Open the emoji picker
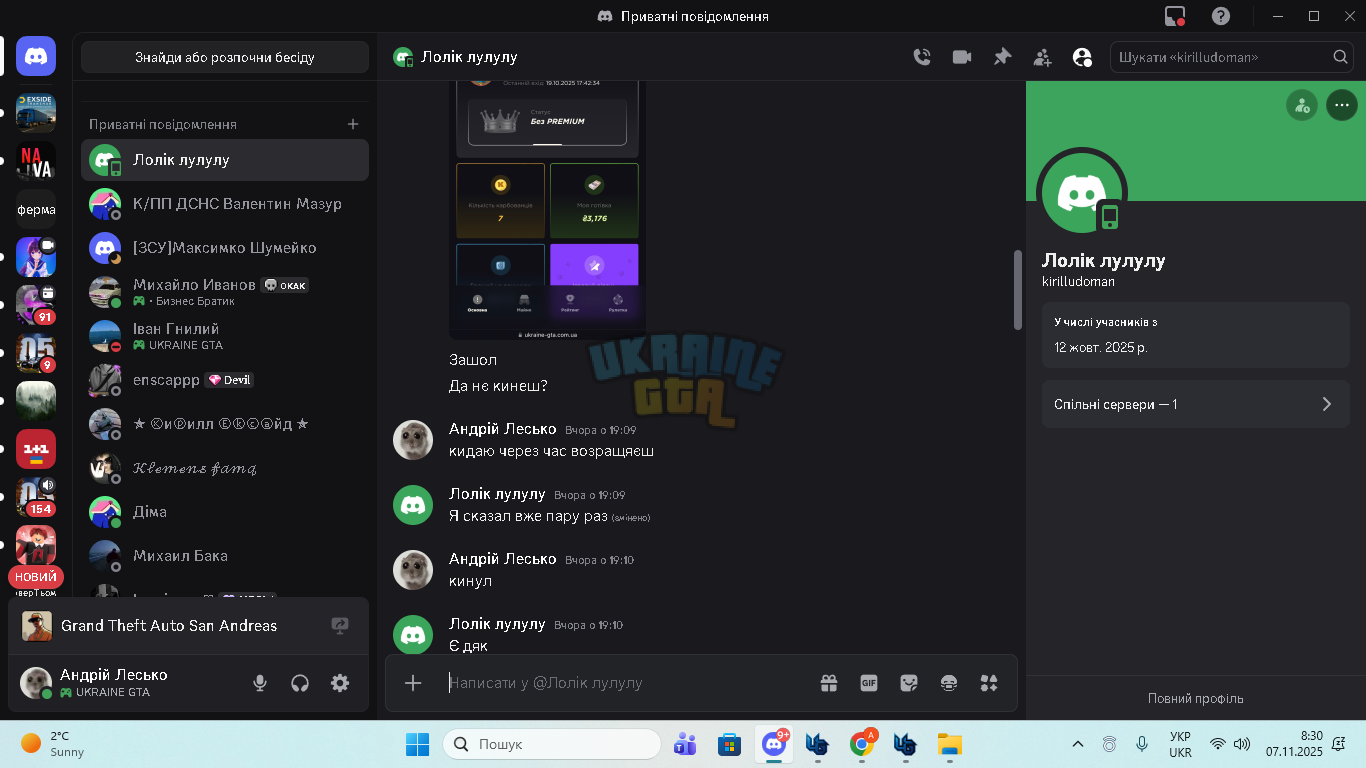This screenshot has height=768, width=1366. pyautogui.click(x=949, y=683)
